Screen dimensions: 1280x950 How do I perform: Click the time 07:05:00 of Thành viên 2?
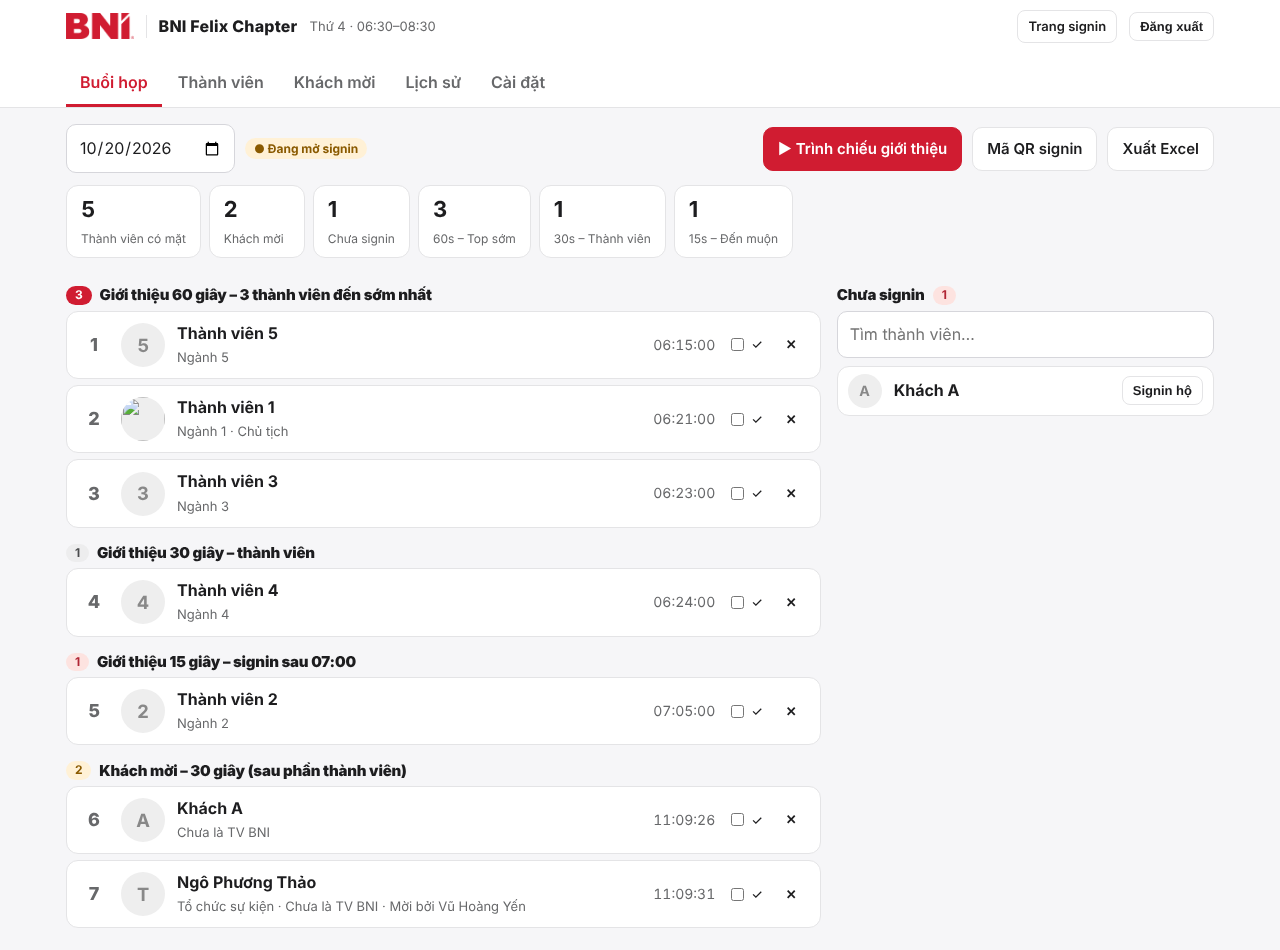pos(684,711)
